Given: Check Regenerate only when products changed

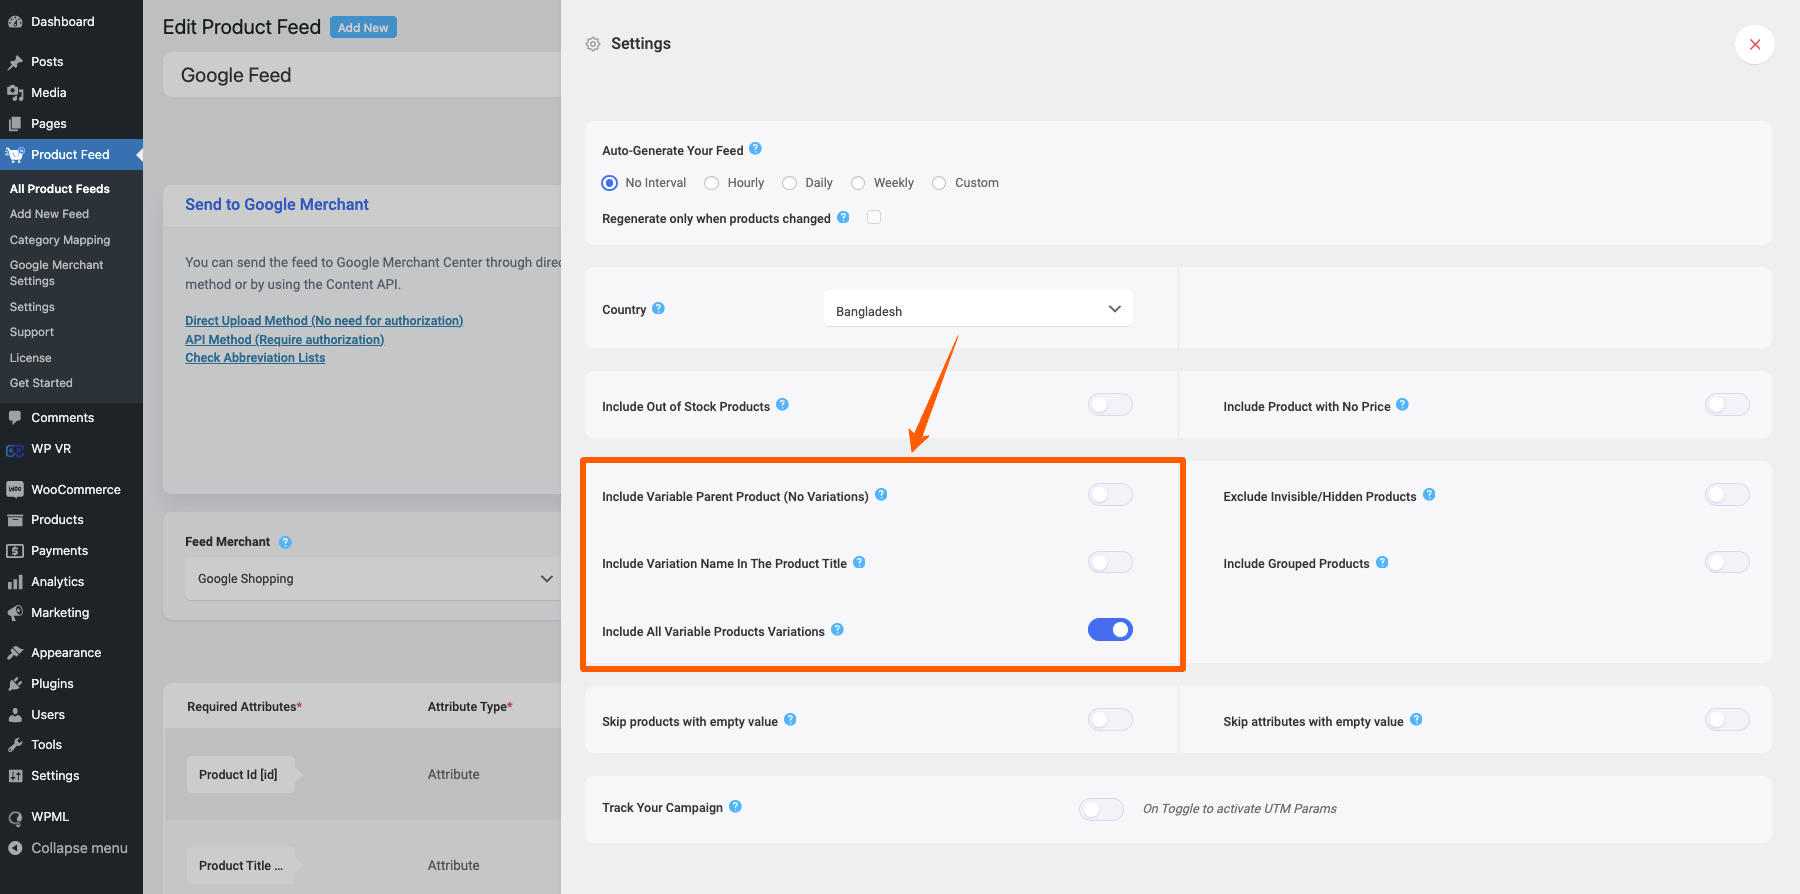Looking at the screenshot, I should (874, 217).
